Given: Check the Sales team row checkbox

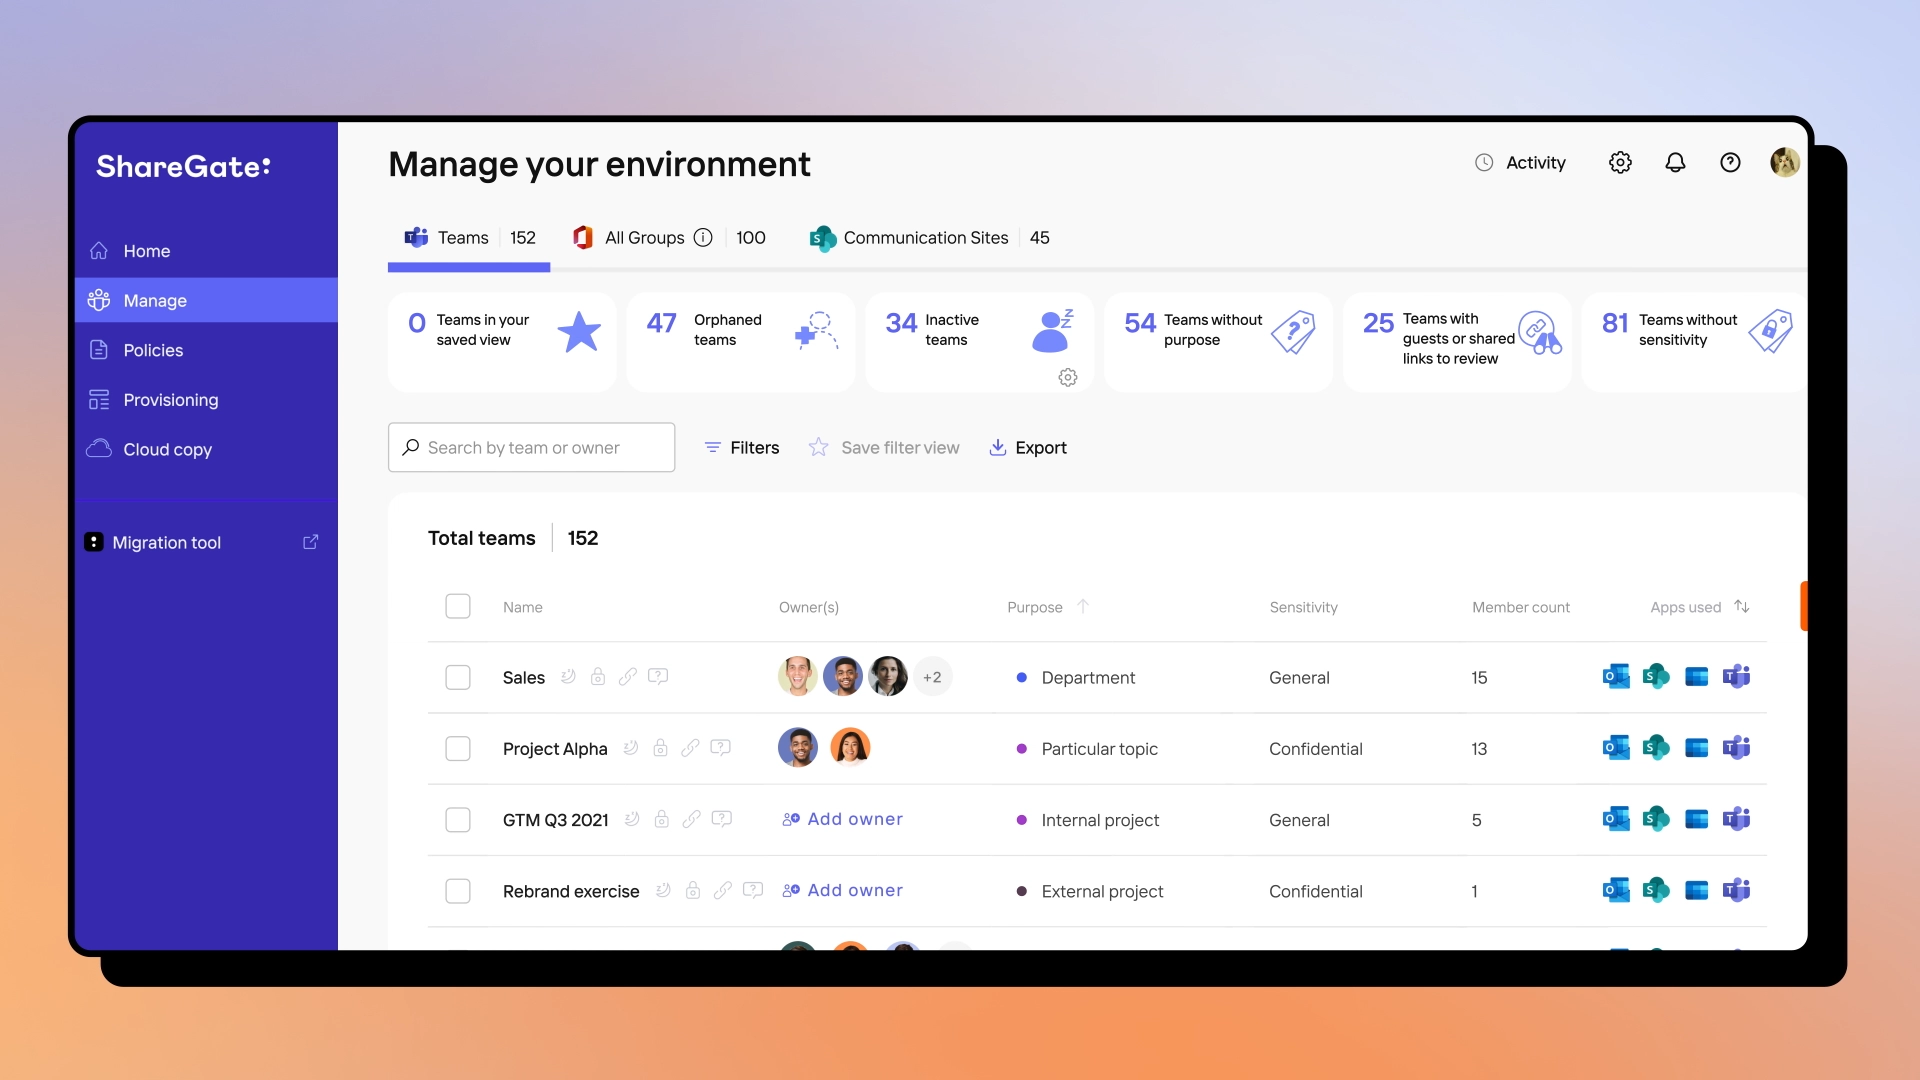Looking at the screenshot, I should [x=458, y=677].
